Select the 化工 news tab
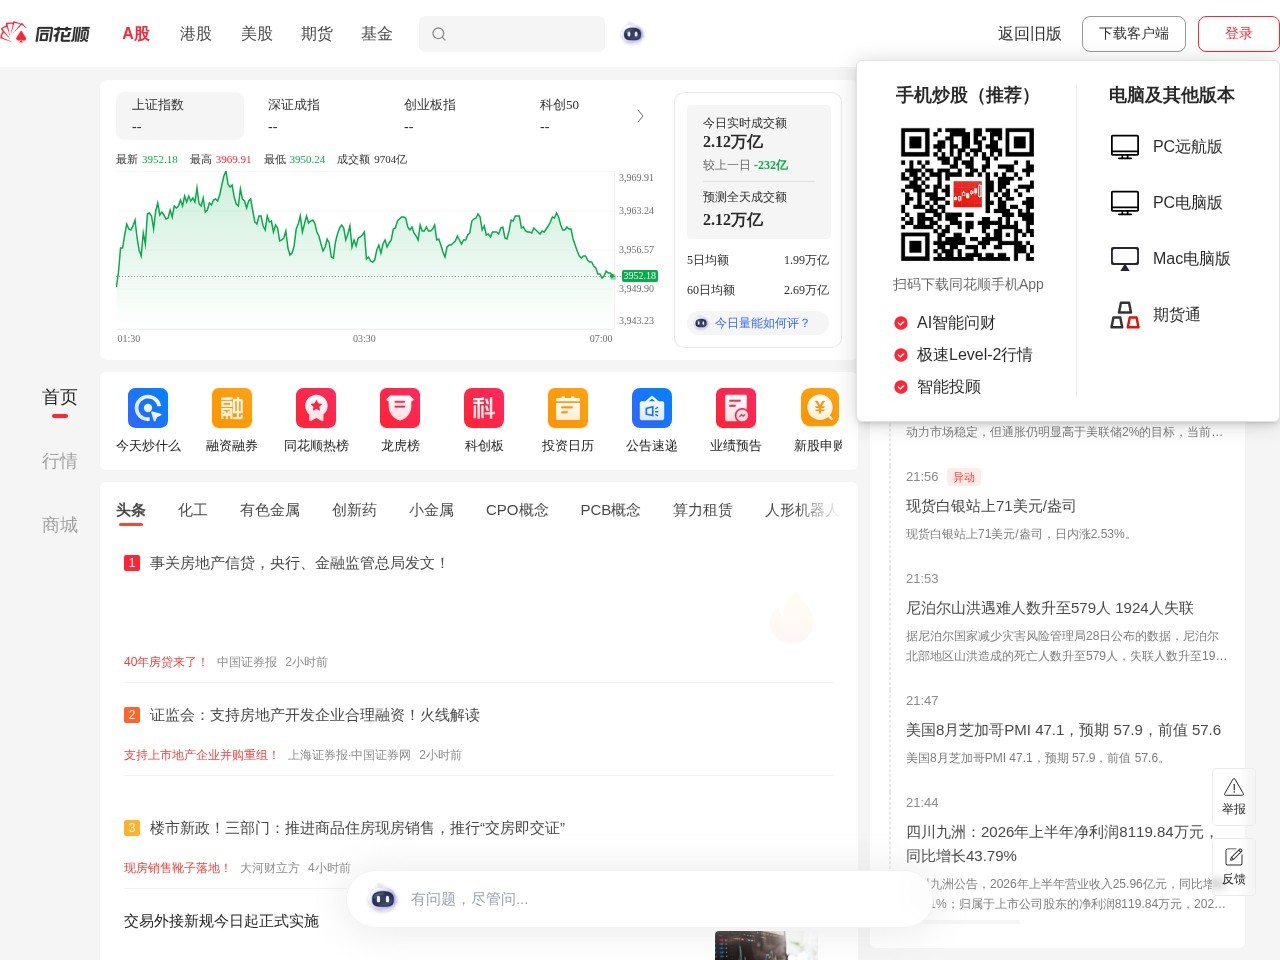Image resolution: width=1280 pixels, height=960 pixels. click(x=193, y=510)
